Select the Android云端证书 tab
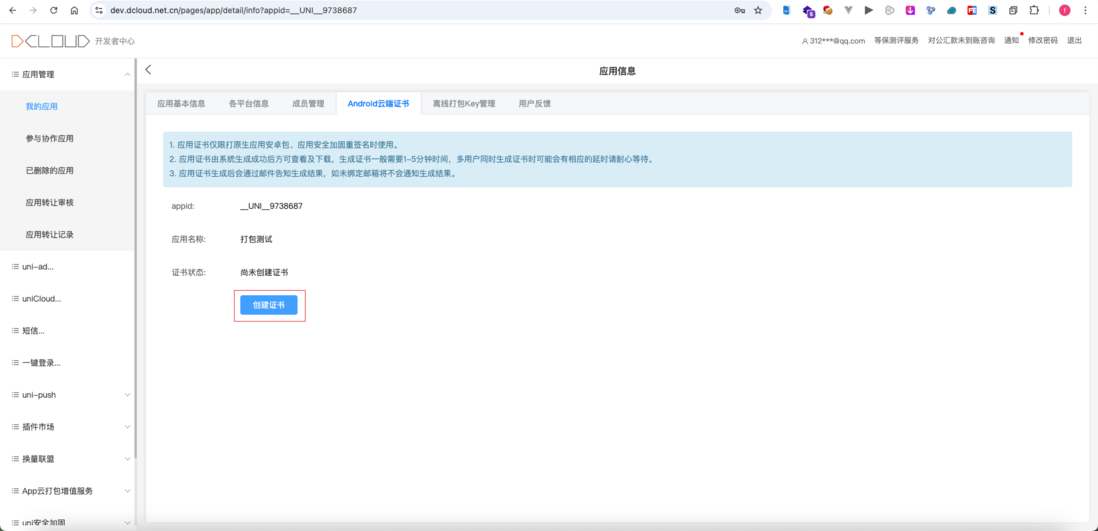Screen dimensions: 1098x531 click(378, 104)
